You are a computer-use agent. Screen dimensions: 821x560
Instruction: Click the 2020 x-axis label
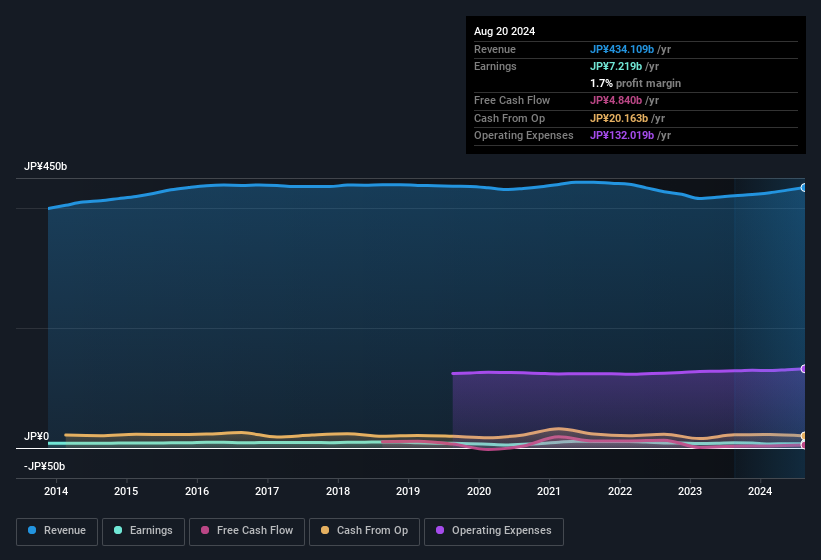479,491
